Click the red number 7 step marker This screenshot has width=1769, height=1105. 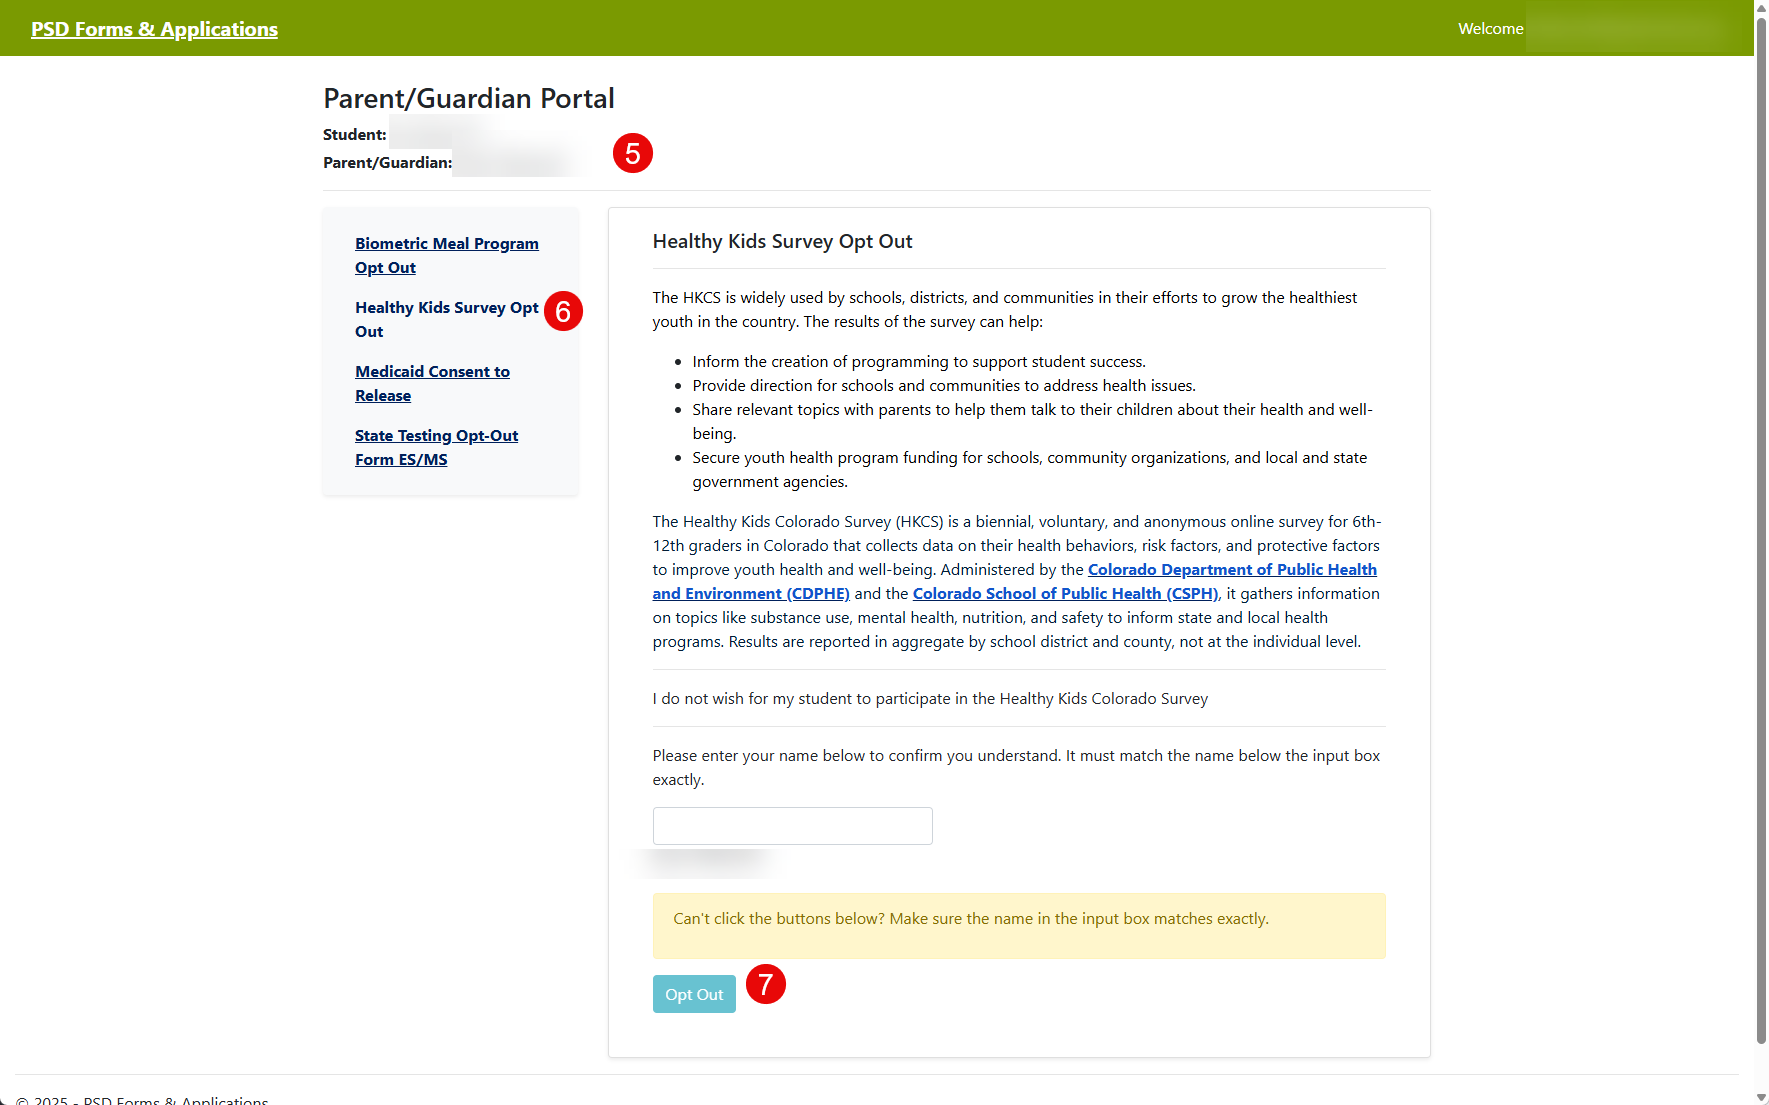[x=765, y=984]
